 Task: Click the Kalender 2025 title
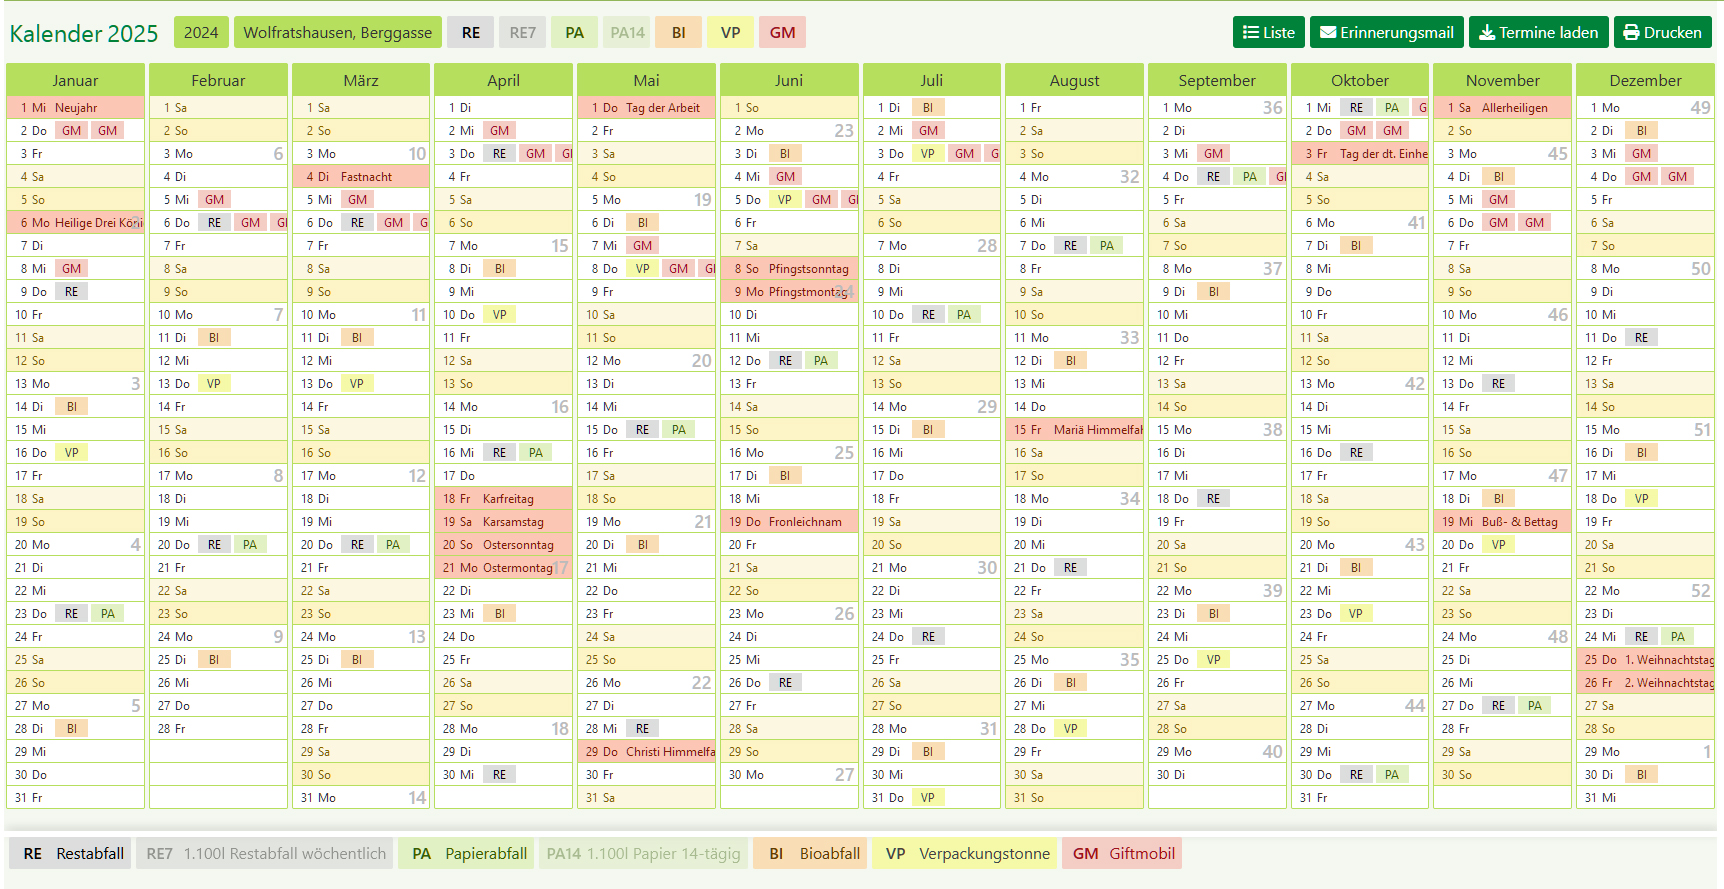[x=84, y=33]
